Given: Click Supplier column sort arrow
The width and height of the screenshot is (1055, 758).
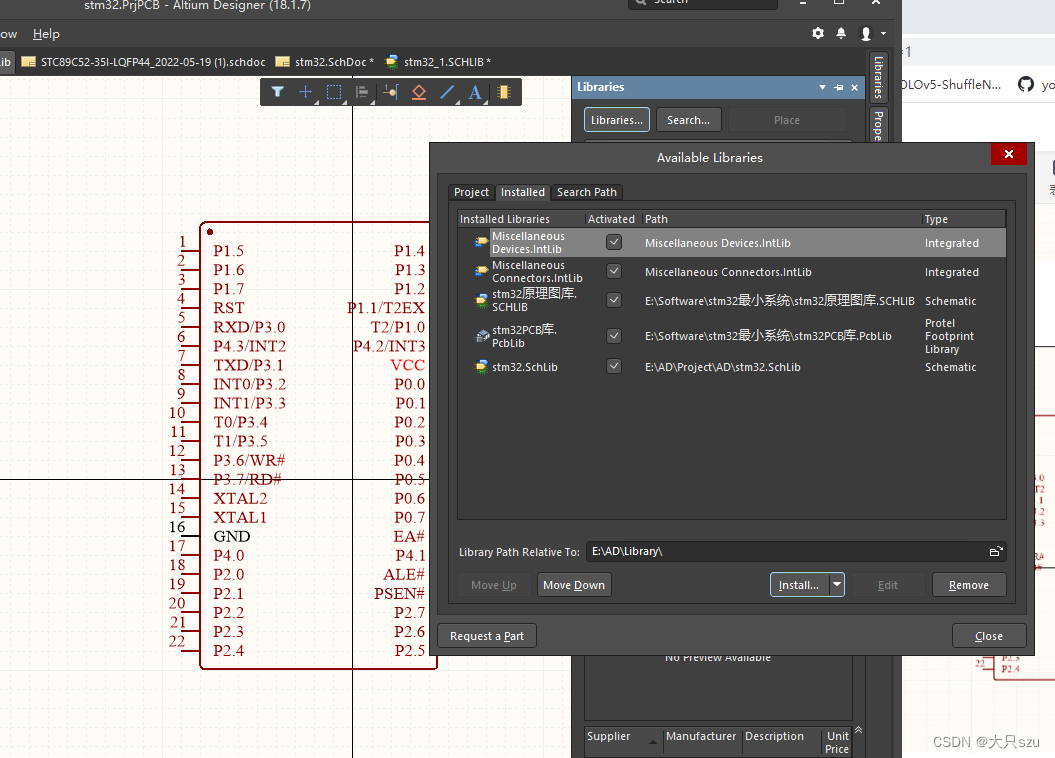Looking at the screenshot, I should [653, 742].
